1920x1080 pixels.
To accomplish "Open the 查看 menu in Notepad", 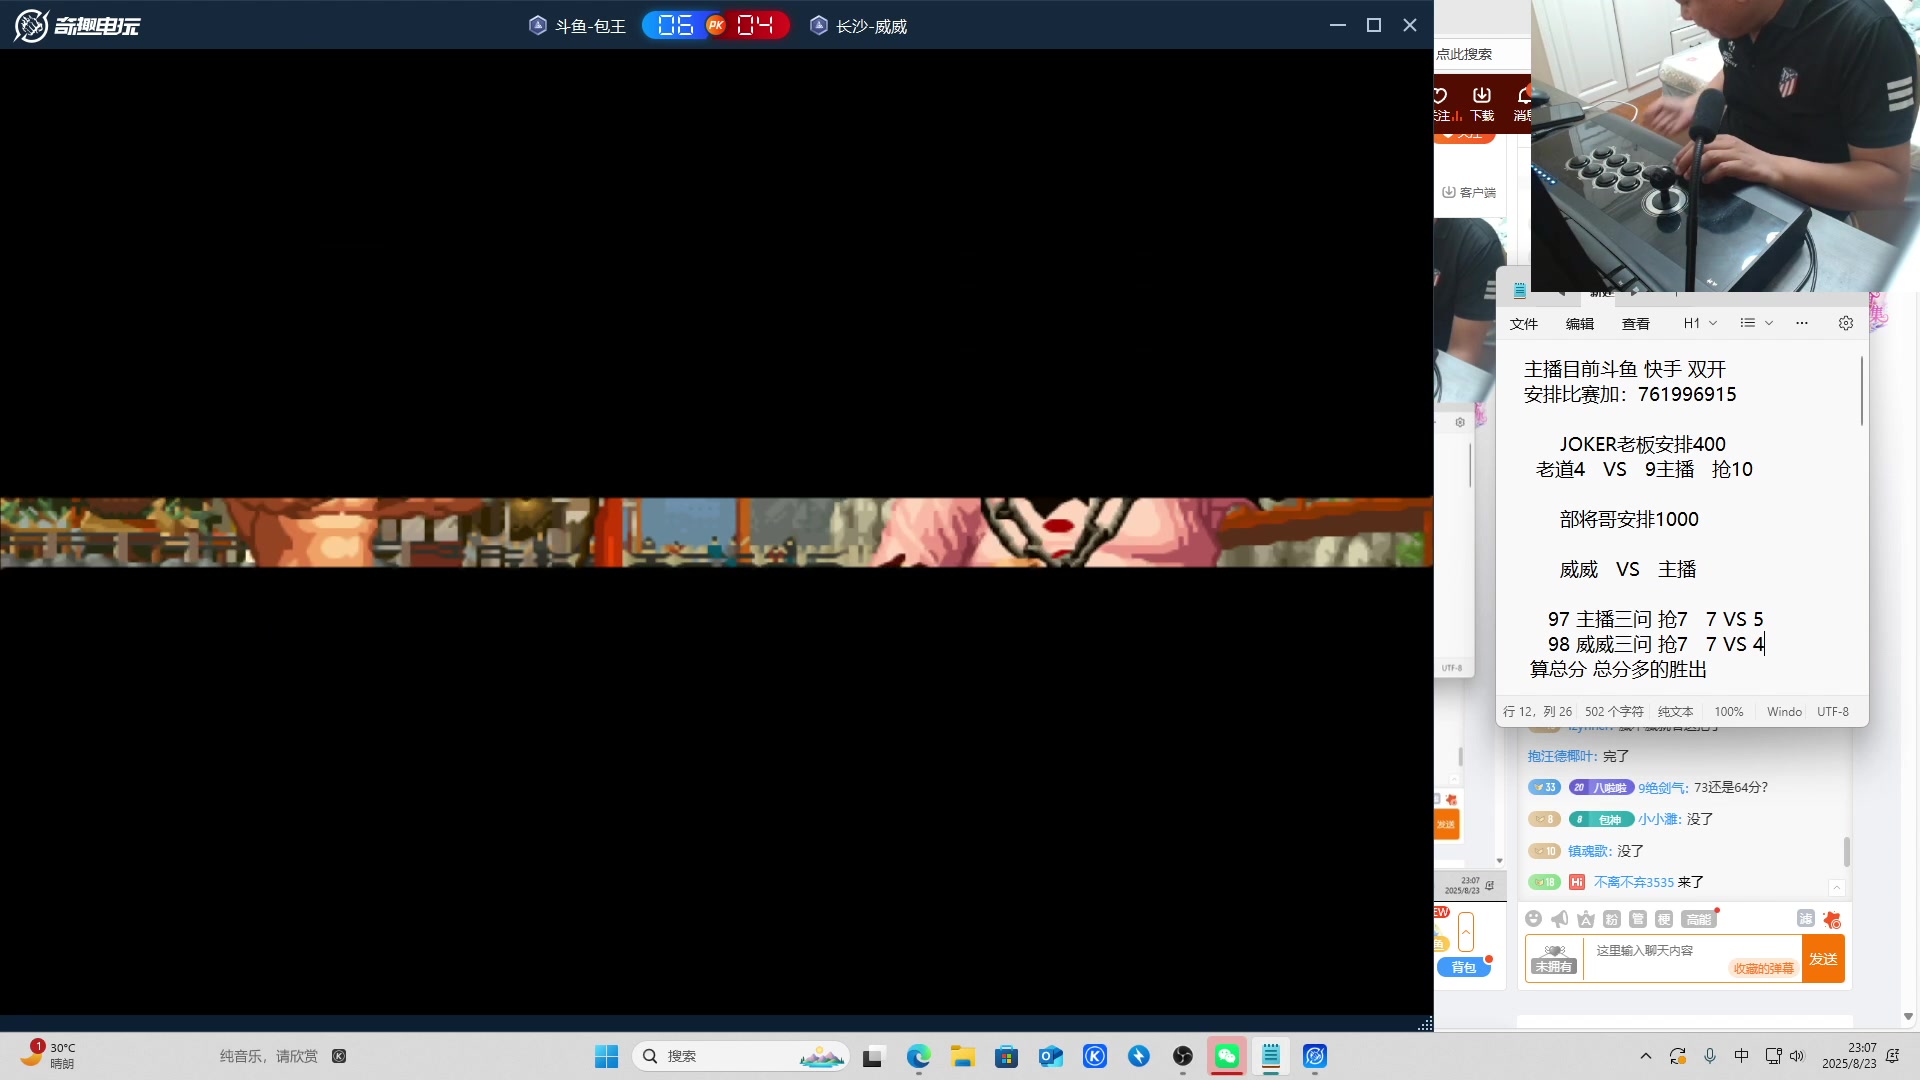I will pos(1635,324).
